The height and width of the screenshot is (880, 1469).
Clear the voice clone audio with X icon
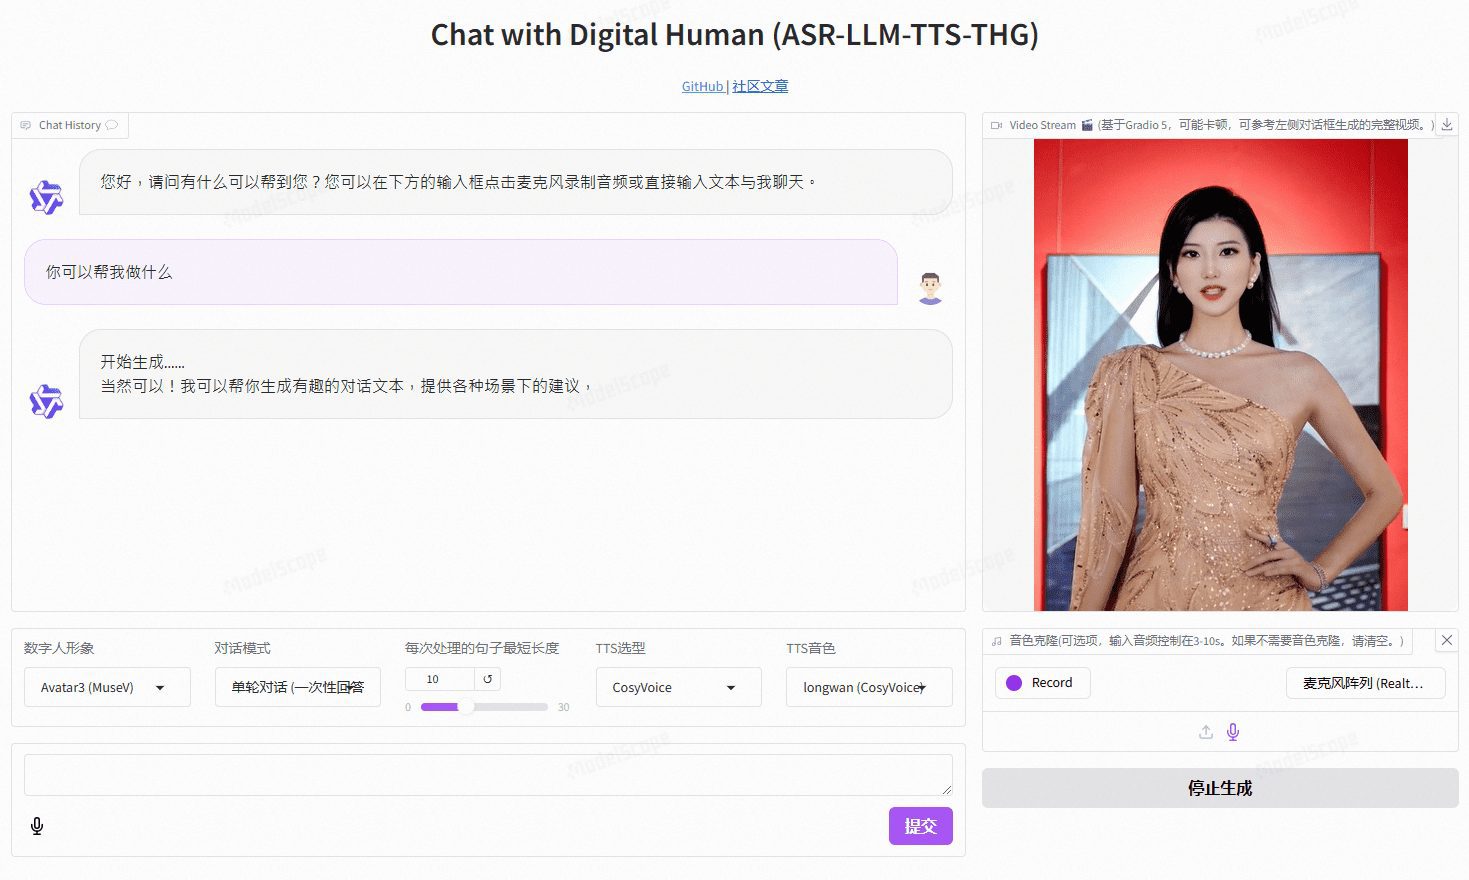(1446, 640)
